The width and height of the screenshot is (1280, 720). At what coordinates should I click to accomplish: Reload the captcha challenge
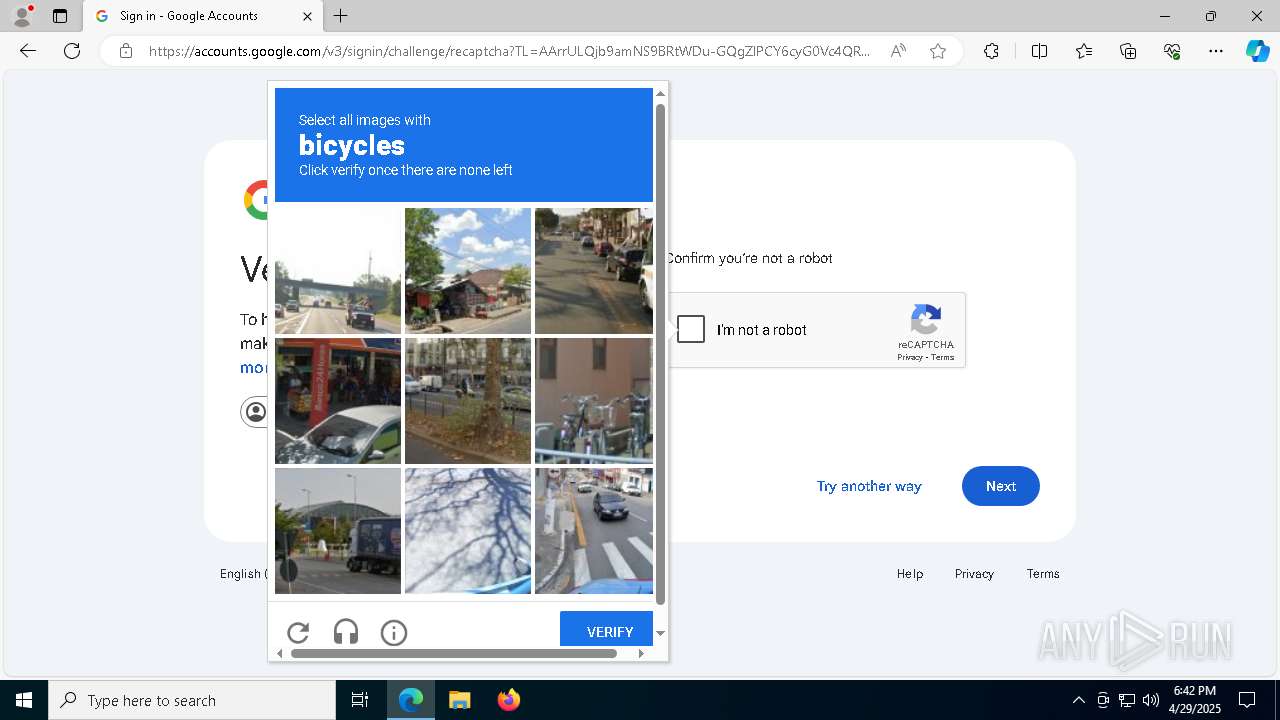tap(298, 632)
